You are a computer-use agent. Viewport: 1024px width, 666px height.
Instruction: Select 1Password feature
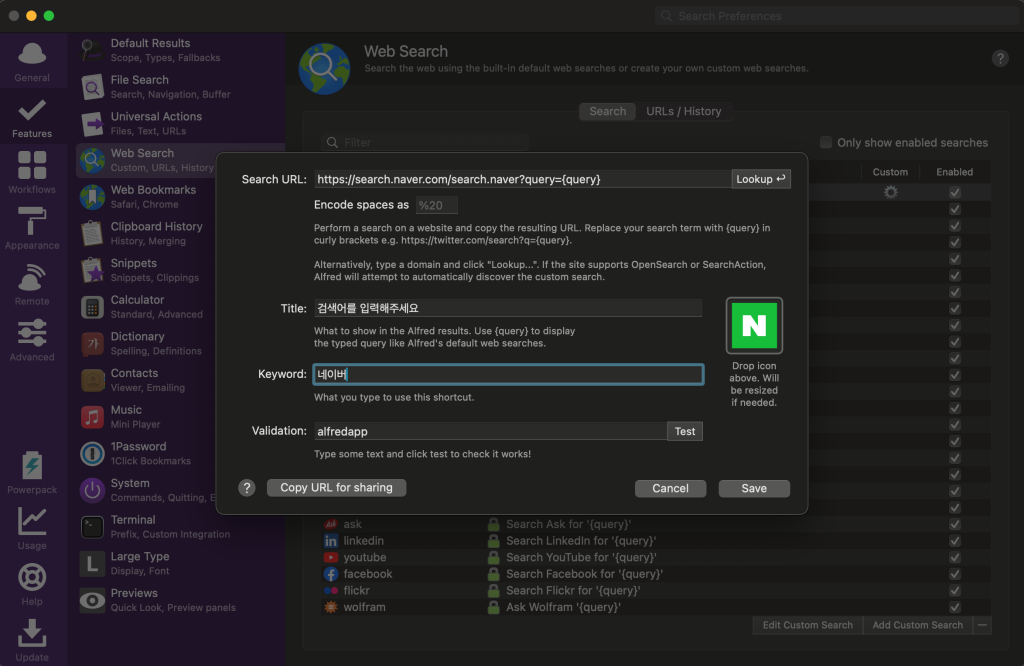146,452
